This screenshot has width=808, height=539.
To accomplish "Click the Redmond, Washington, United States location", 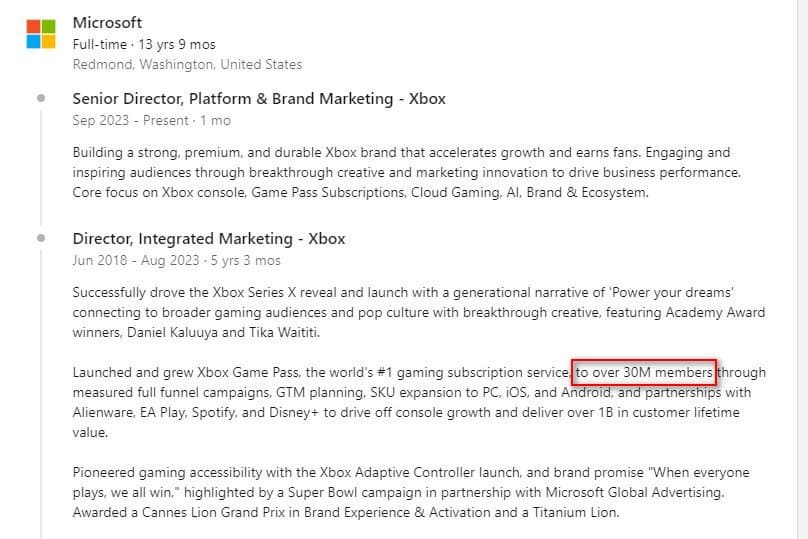I will [x=187, y=64].
